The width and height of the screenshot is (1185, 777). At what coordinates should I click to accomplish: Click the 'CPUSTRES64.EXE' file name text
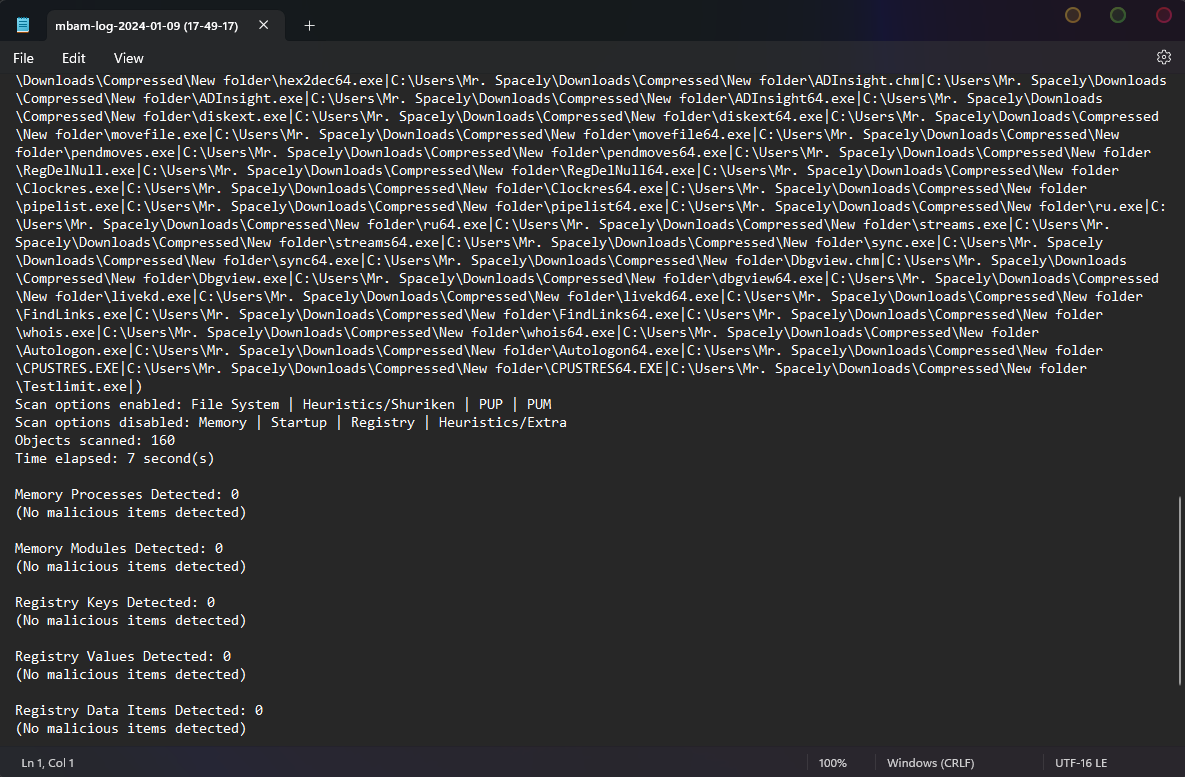[x=607, y=368]
